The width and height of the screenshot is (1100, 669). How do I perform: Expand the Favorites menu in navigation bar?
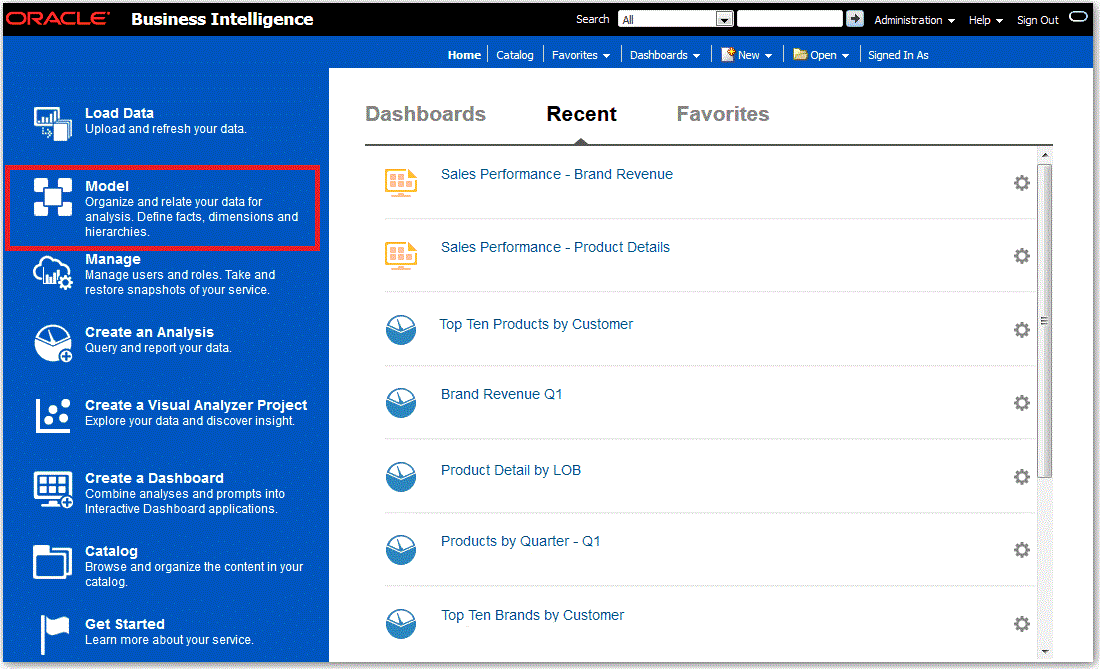tap(580, 55)
